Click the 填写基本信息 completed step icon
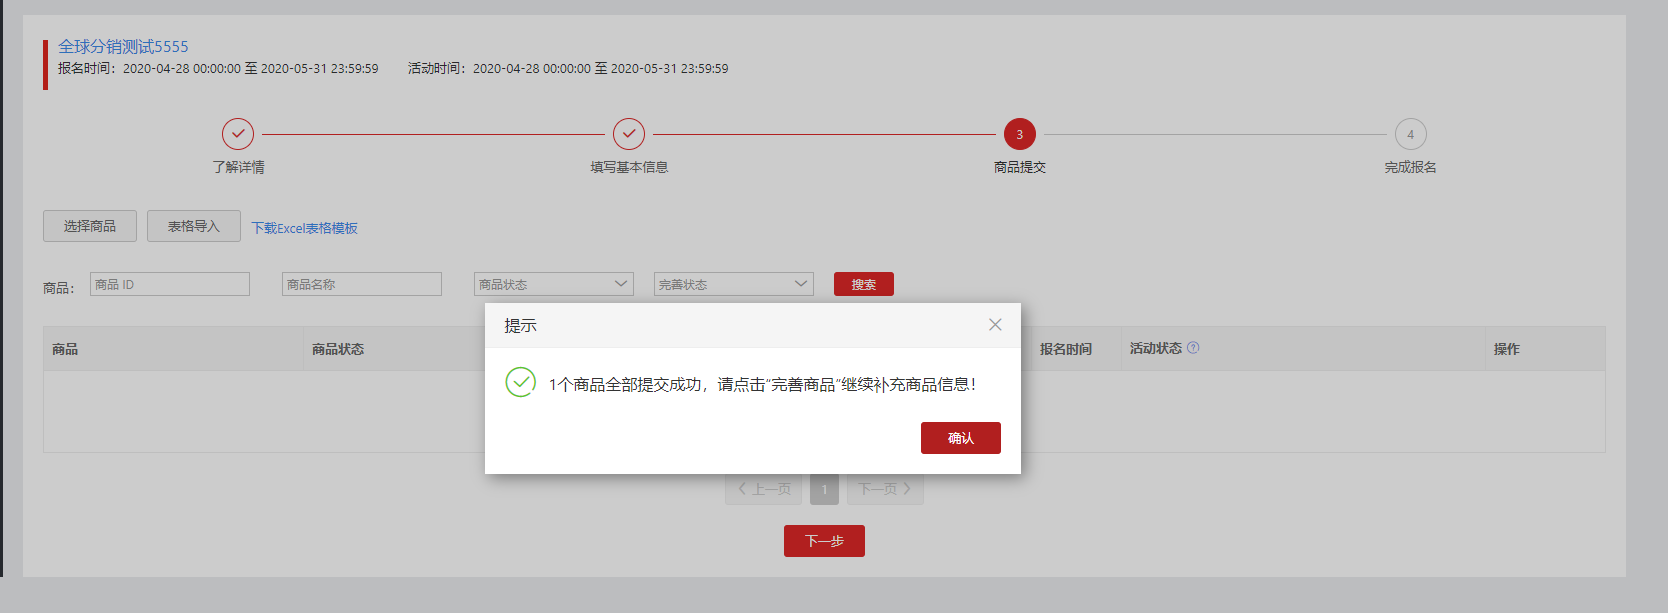This screenshot has height=613, width=1668. [x=629, y=134]
